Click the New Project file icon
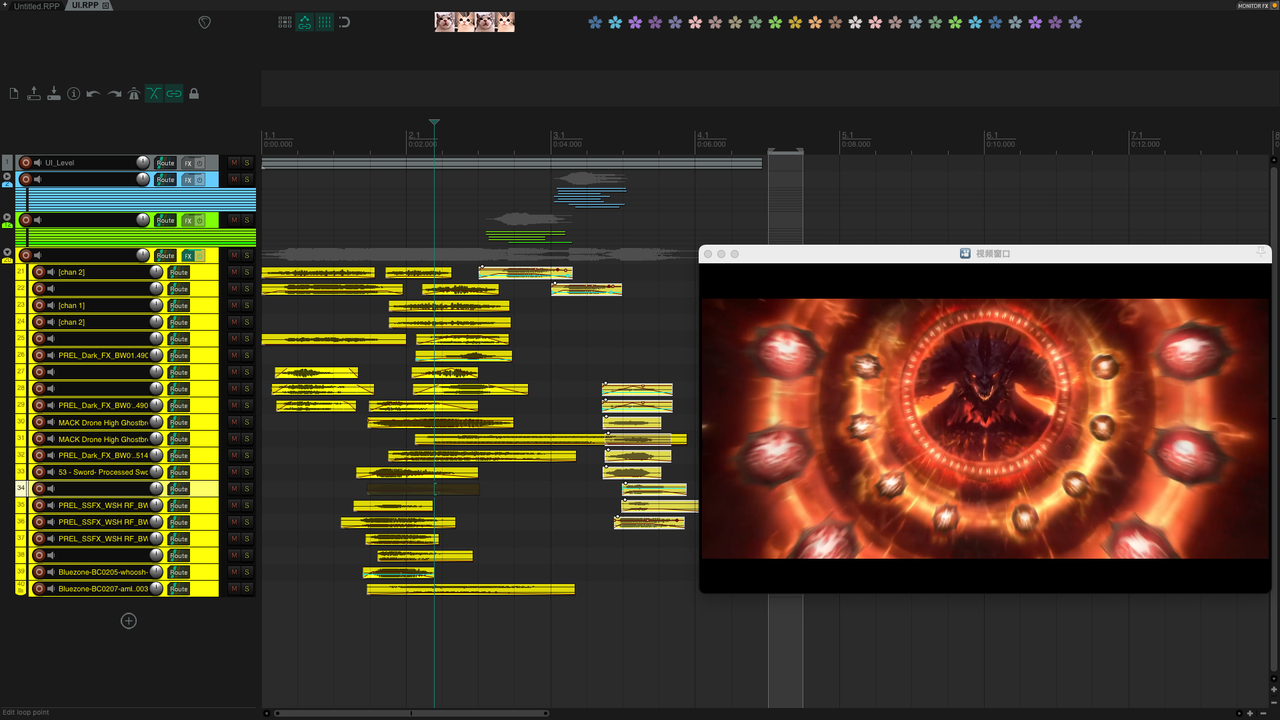 pos(14,94)
